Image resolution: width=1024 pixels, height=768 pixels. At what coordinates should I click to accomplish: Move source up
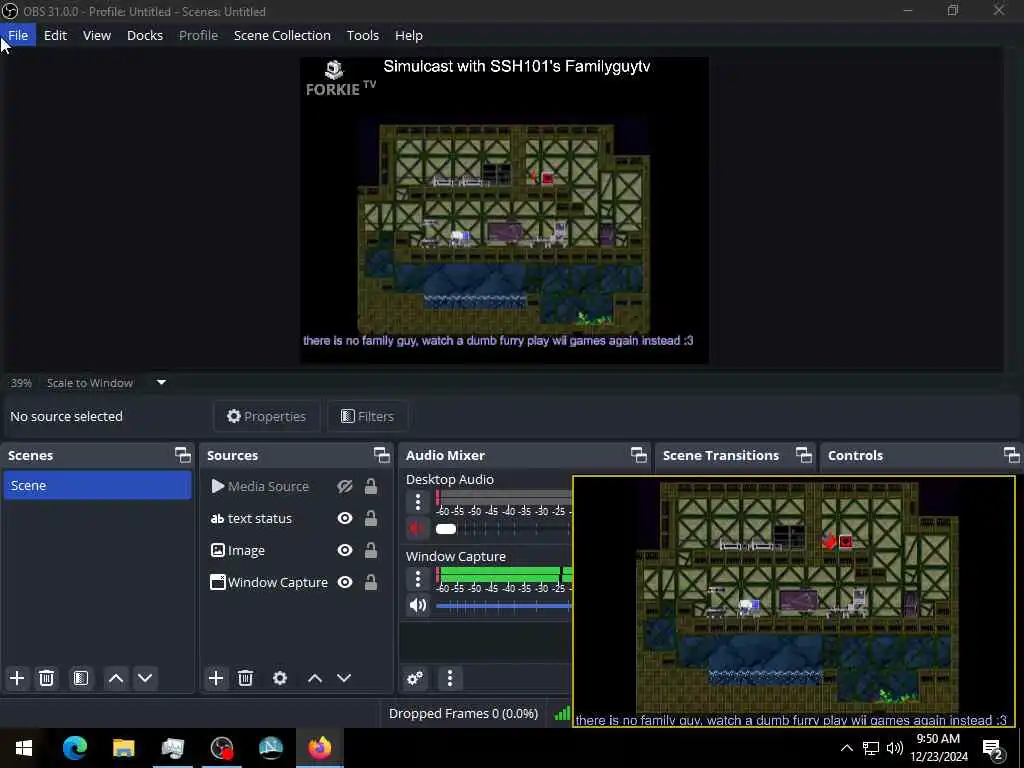point(315,678)
